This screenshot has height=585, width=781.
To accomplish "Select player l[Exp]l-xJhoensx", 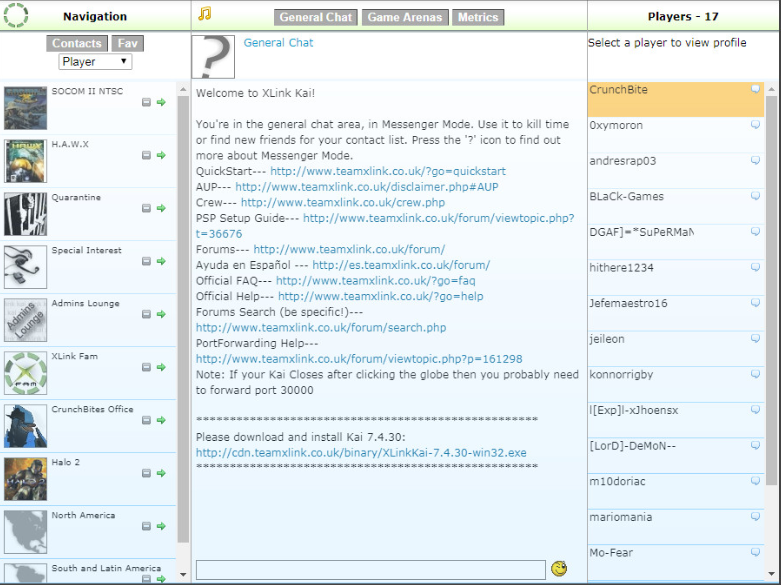I will coord(676,420).
